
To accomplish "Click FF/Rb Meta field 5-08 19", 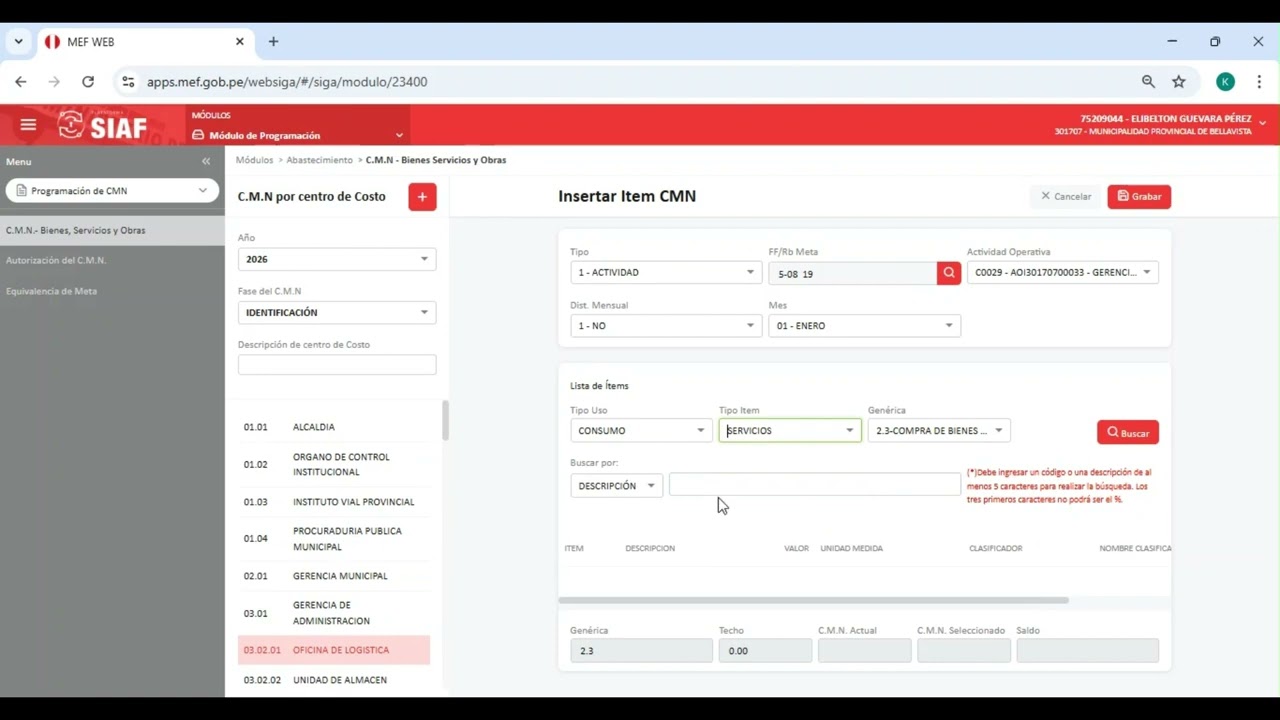I will [852, 273].
